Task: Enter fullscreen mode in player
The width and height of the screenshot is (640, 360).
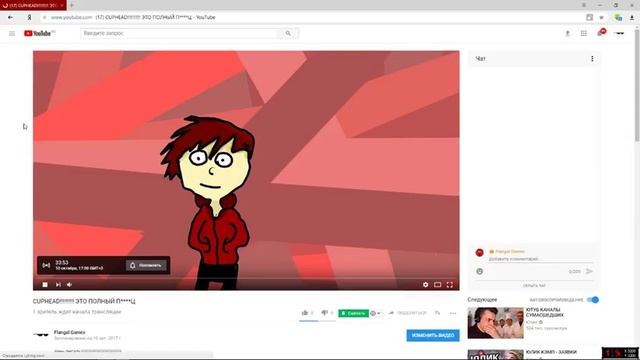Action: pyautogui.click(x=449, y=284)
